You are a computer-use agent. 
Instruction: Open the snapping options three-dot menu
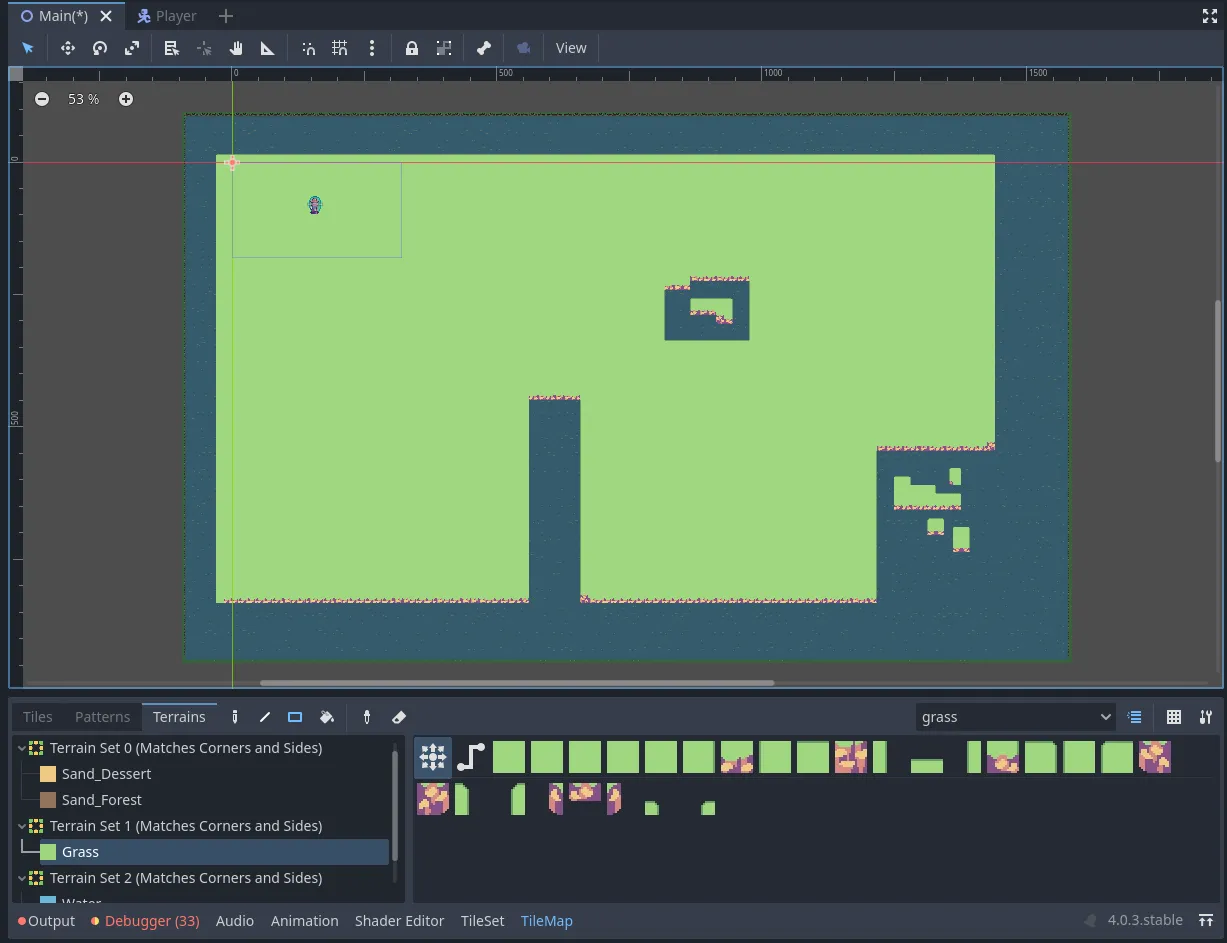(372, 48)
